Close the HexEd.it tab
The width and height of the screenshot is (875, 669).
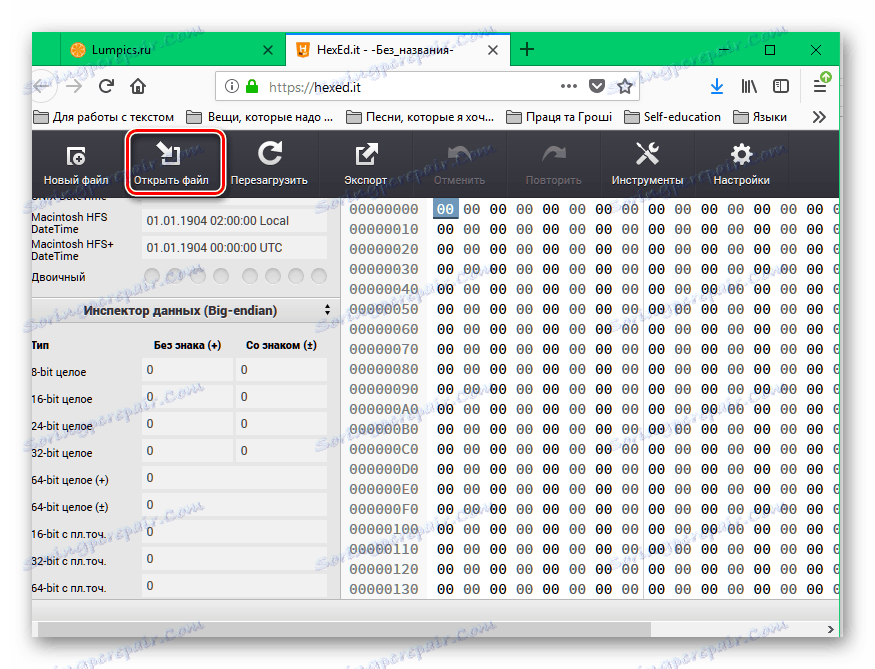point(493,50)
